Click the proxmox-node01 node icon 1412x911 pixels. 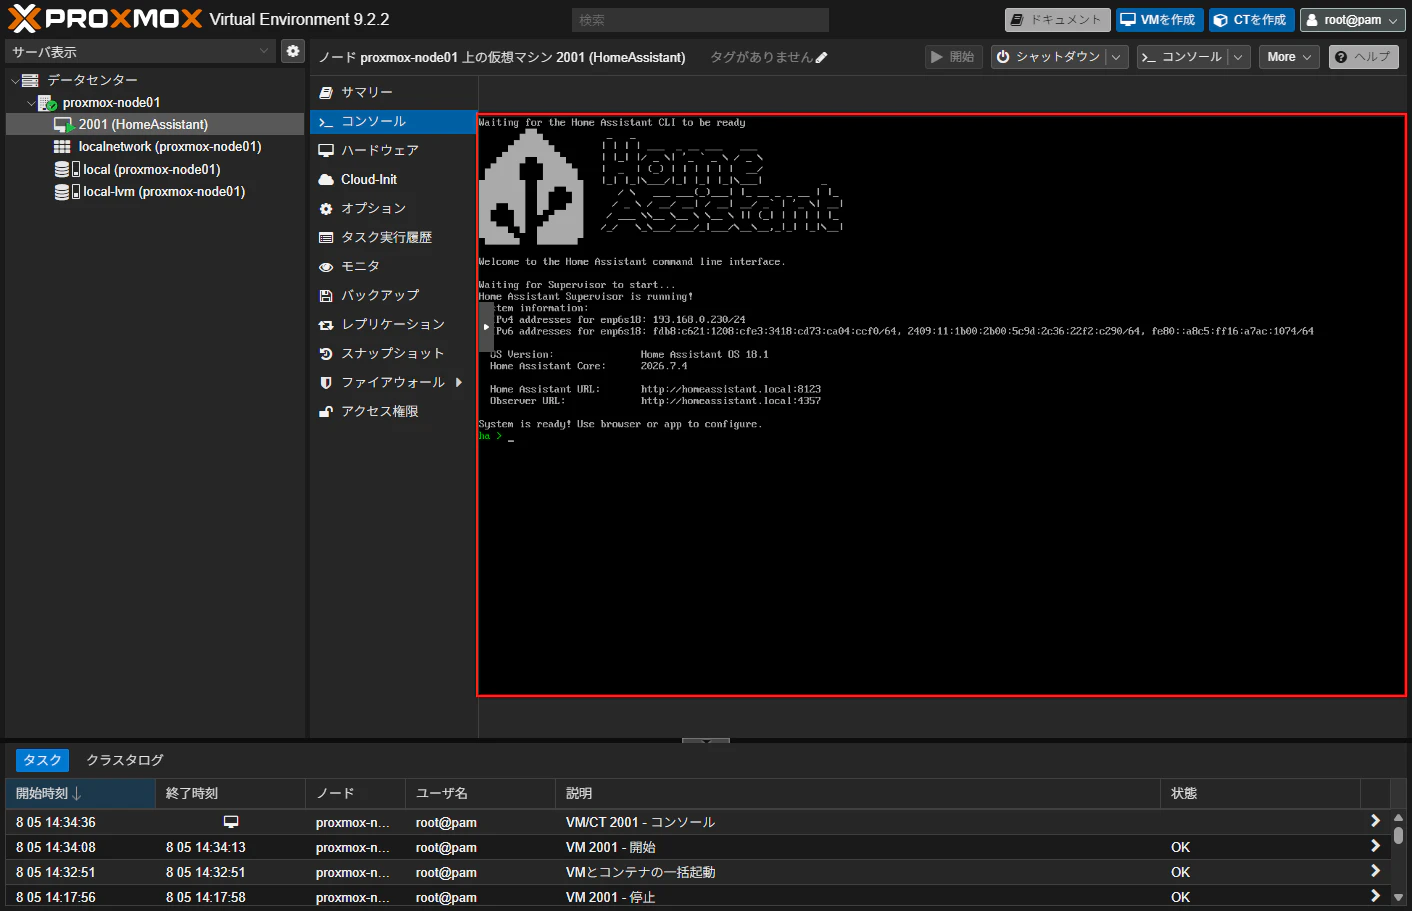[47, 103]
